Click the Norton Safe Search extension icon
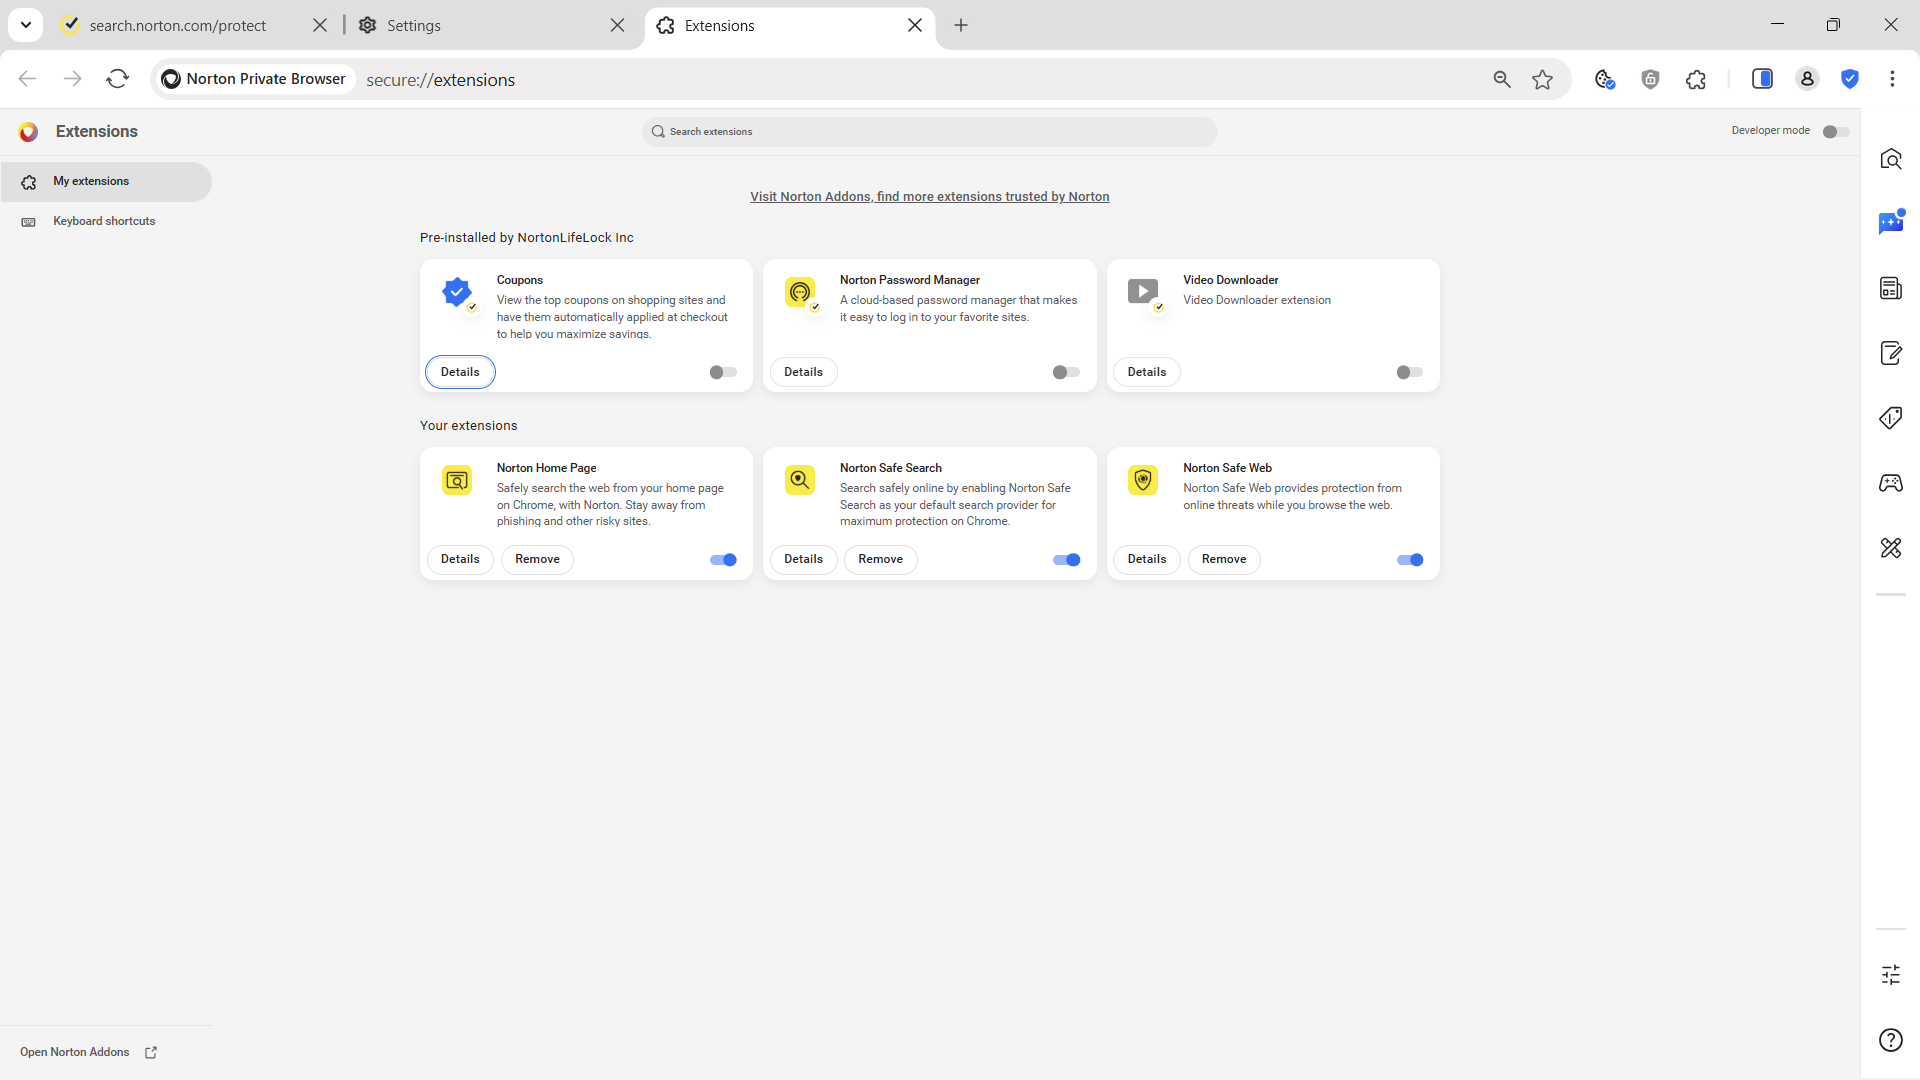 pyautogui.click(x=800, y=480)
